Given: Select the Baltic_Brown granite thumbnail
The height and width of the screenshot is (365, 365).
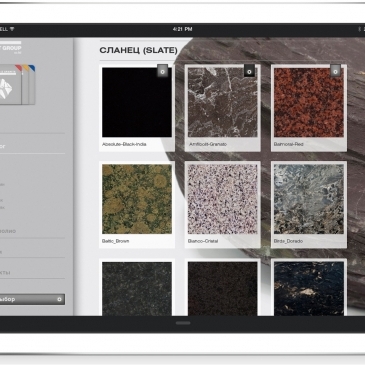Looking at the screenshot, I should pyautogui.click(x=137, y=199).
